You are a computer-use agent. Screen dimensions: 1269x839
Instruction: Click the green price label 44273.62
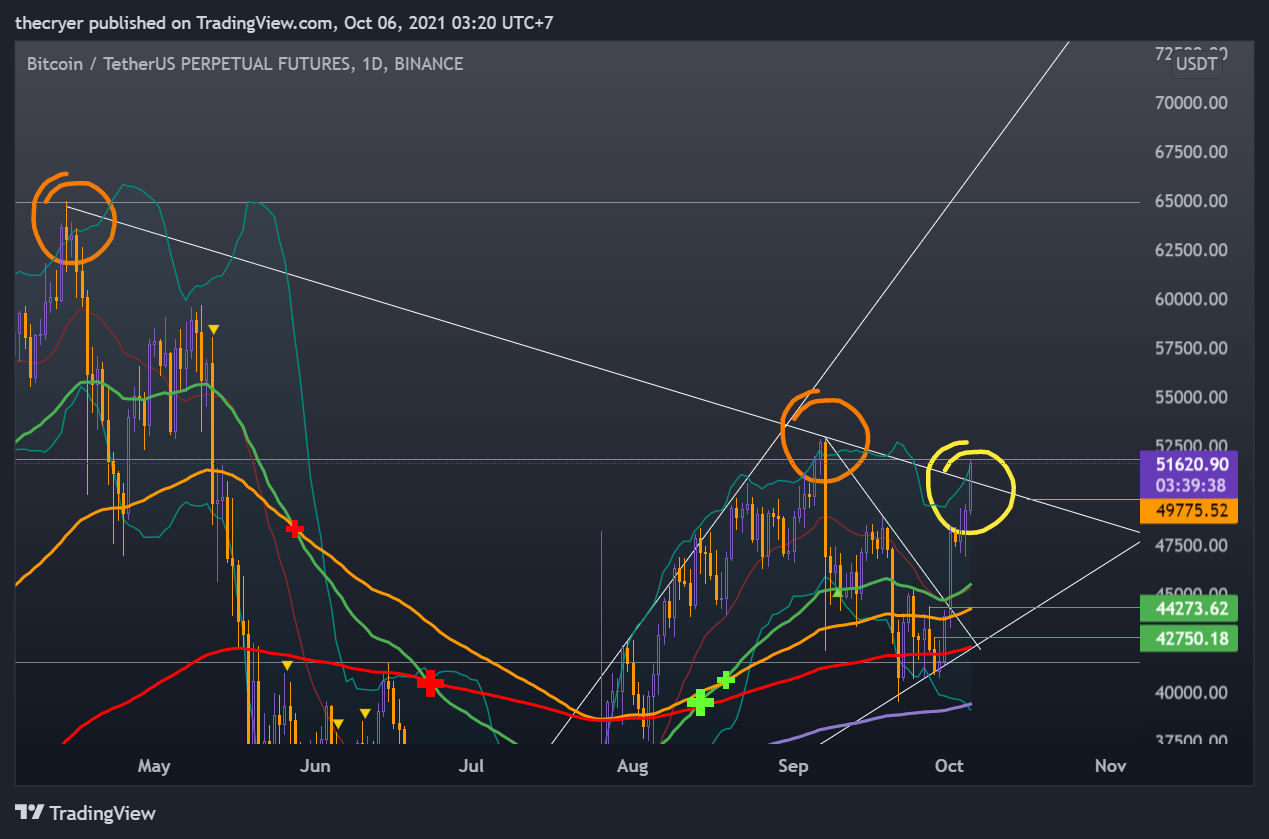tap(1189, 607)
